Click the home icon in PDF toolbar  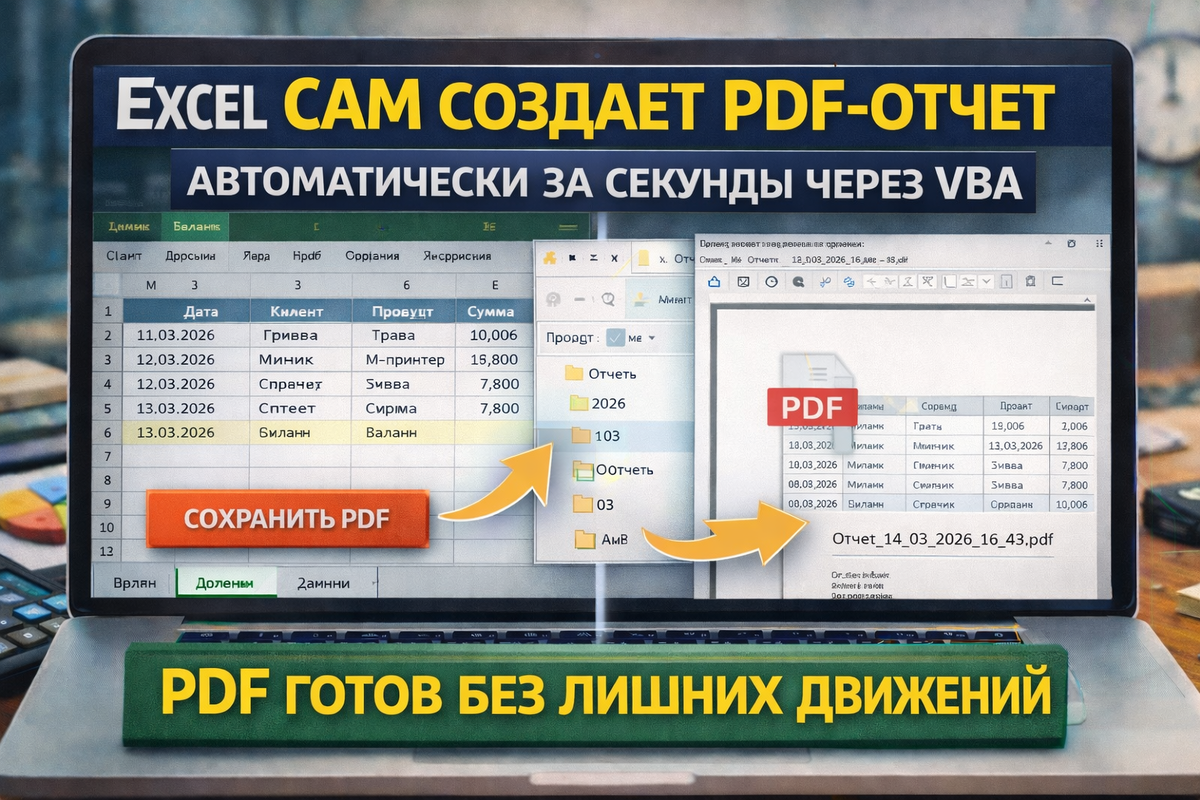pos(714,282)
